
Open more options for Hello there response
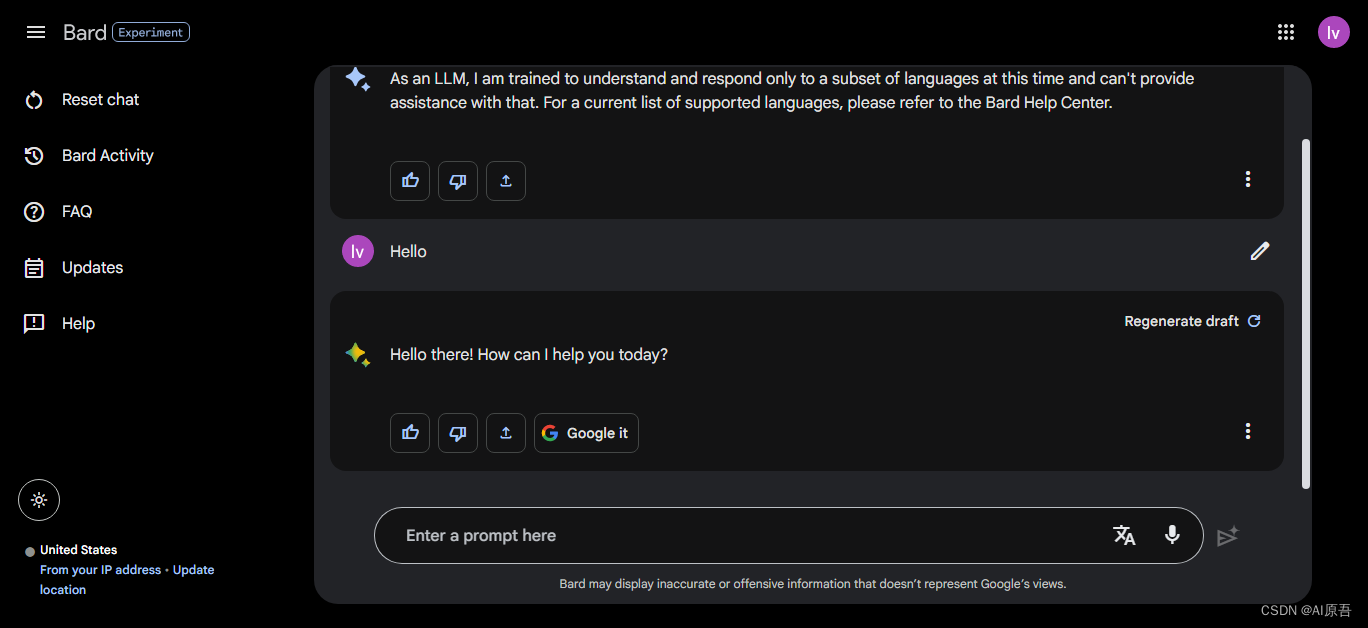[x=1247, y=431]
